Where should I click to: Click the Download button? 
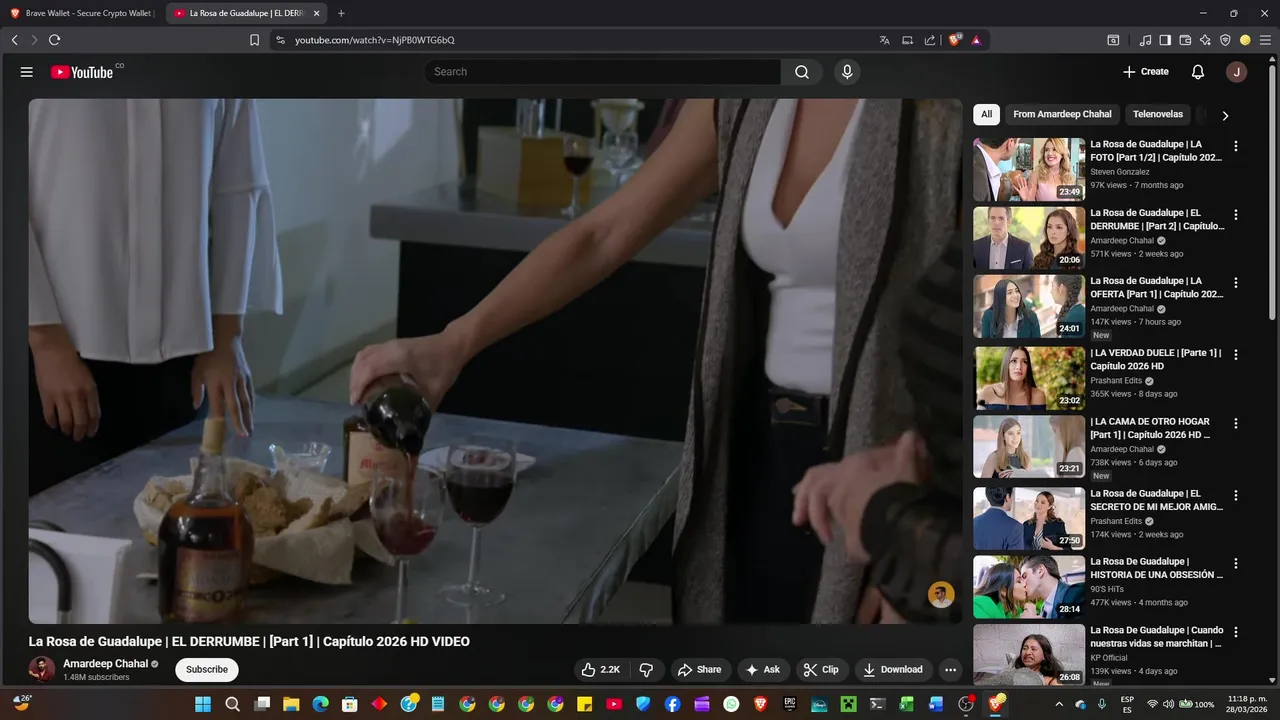[x=893, y=670]
